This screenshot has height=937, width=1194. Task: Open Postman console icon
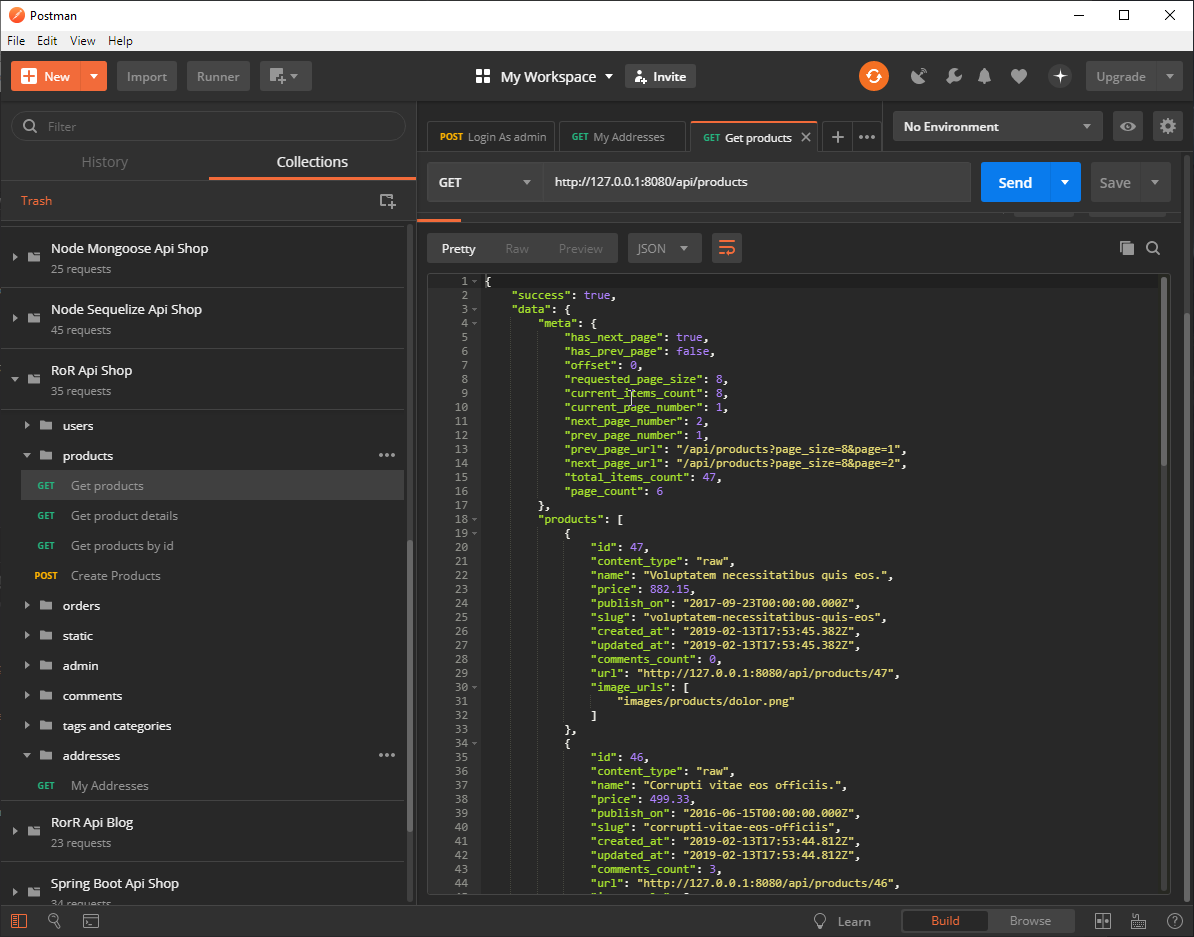[91, 921]
